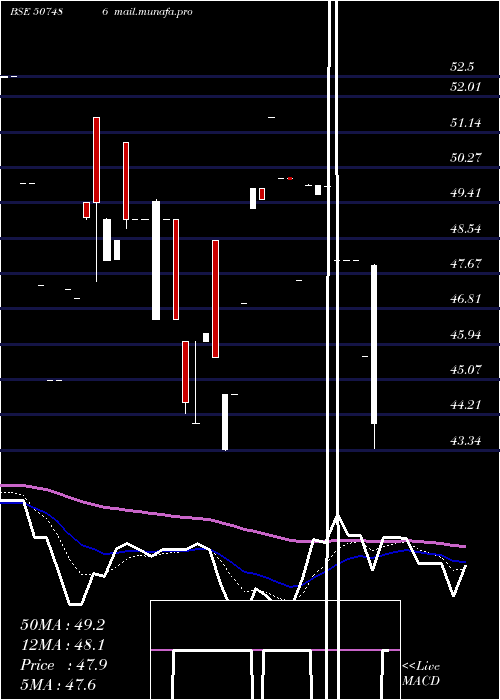
Task: Click the 52.01 price level label
Action: 466,87
